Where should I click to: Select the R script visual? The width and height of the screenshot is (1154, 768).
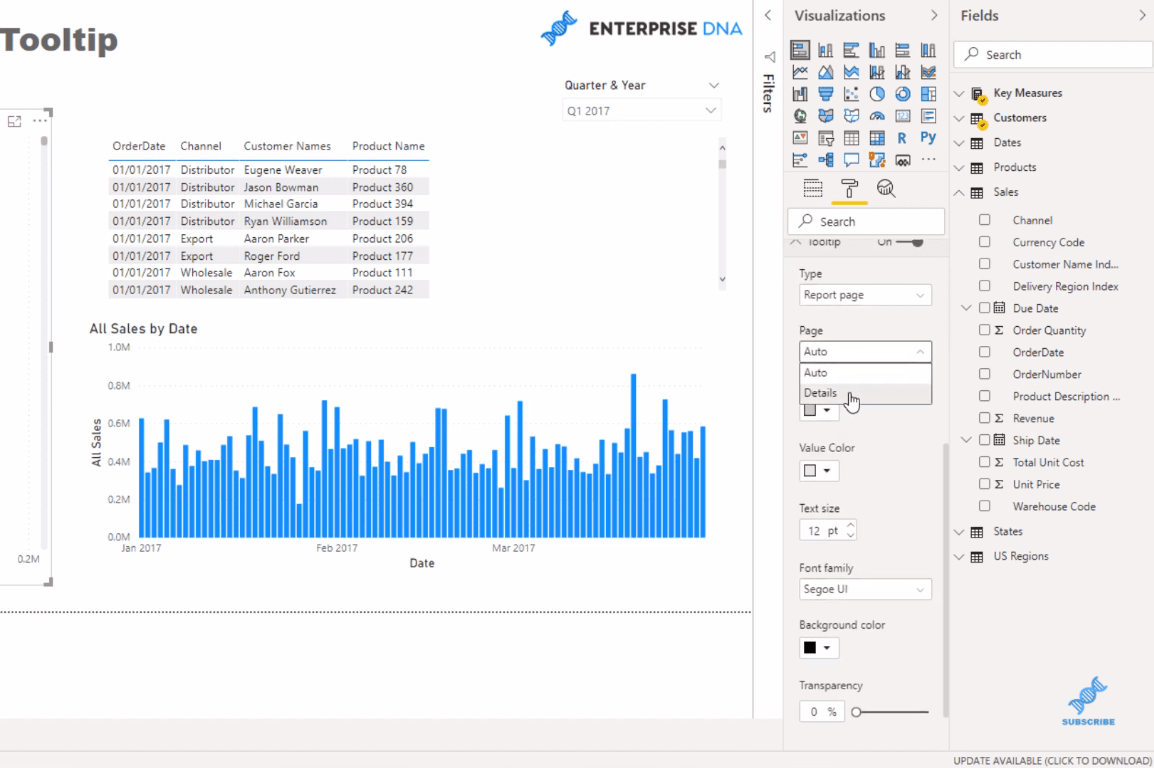point(902,138)
